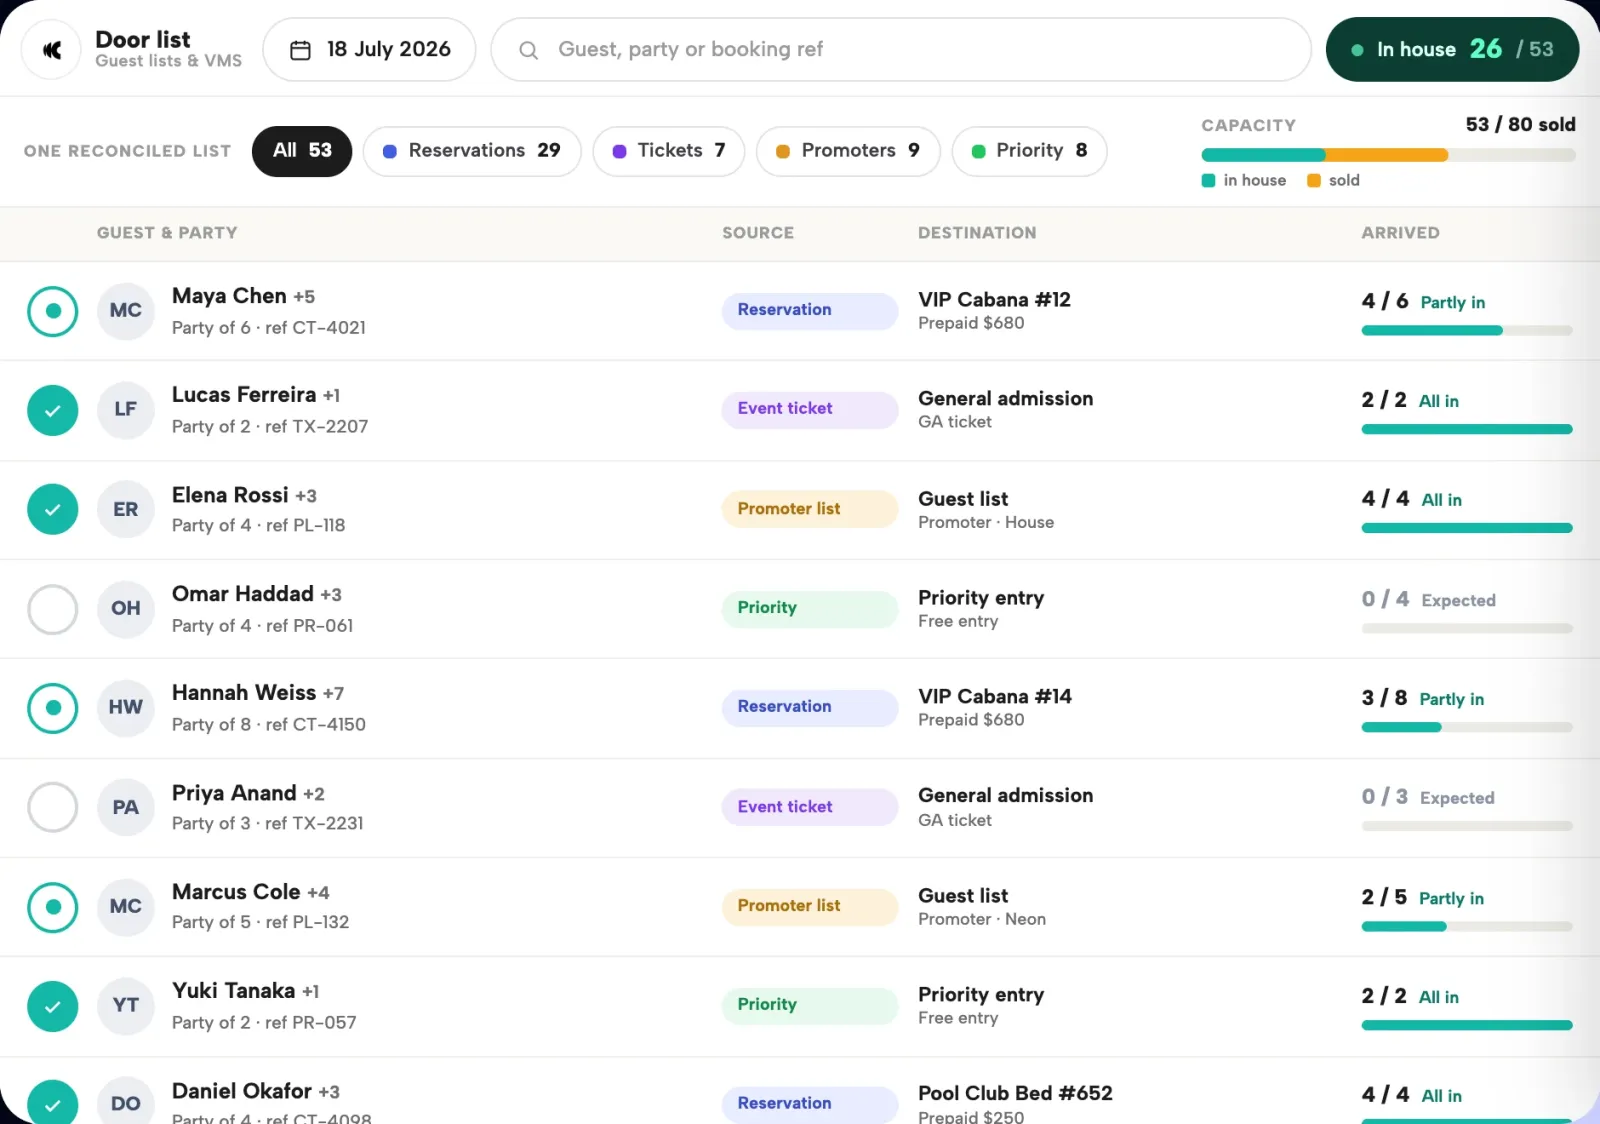
Task: Click Reservation badge in Maya Chen row
Action: [x=810, y=311]
